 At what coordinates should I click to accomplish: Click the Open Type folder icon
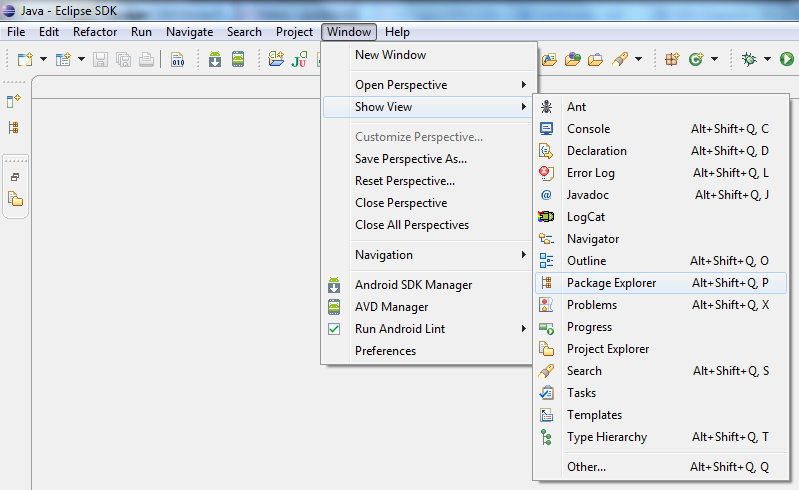click(549, 60)
